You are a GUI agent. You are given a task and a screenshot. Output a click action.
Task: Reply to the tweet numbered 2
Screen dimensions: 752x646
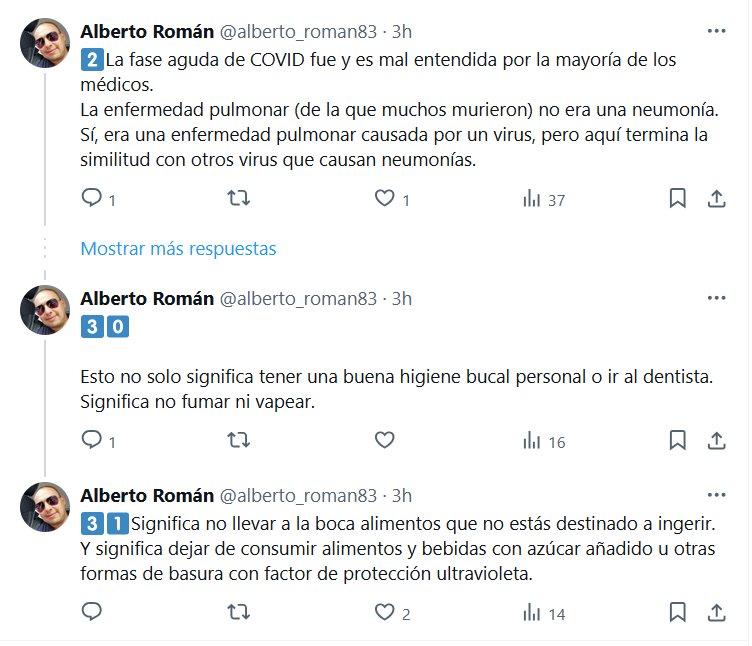click(92, 199)
